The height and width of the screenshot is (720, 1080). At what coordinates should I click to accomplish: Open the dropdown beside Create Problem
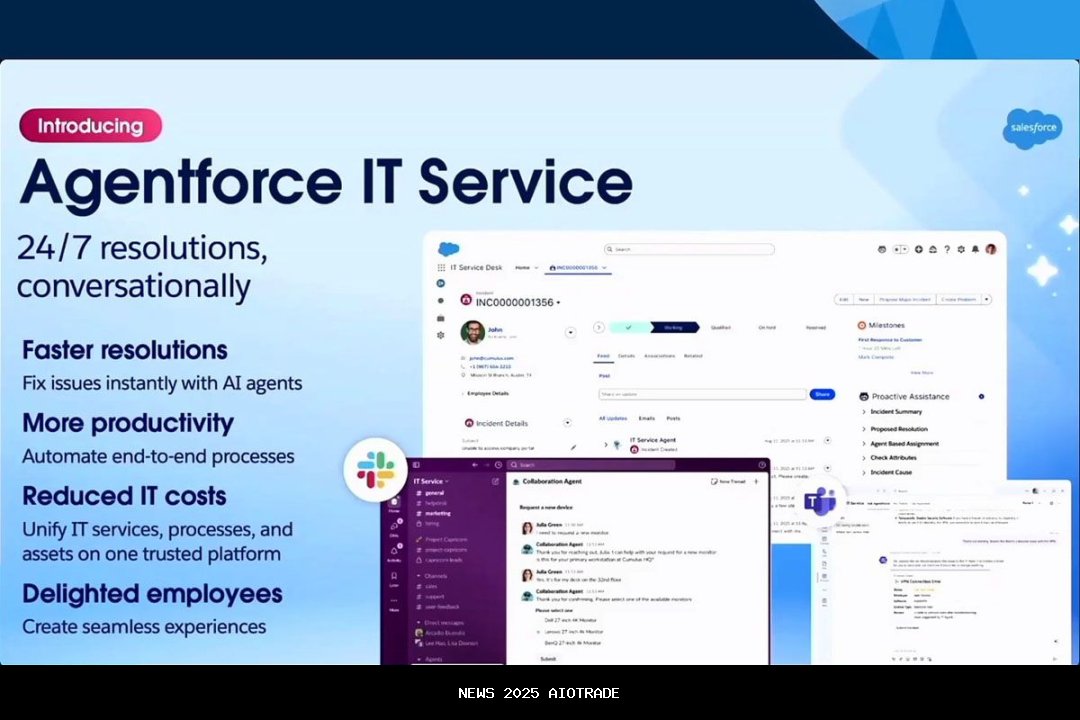(986, 299)
